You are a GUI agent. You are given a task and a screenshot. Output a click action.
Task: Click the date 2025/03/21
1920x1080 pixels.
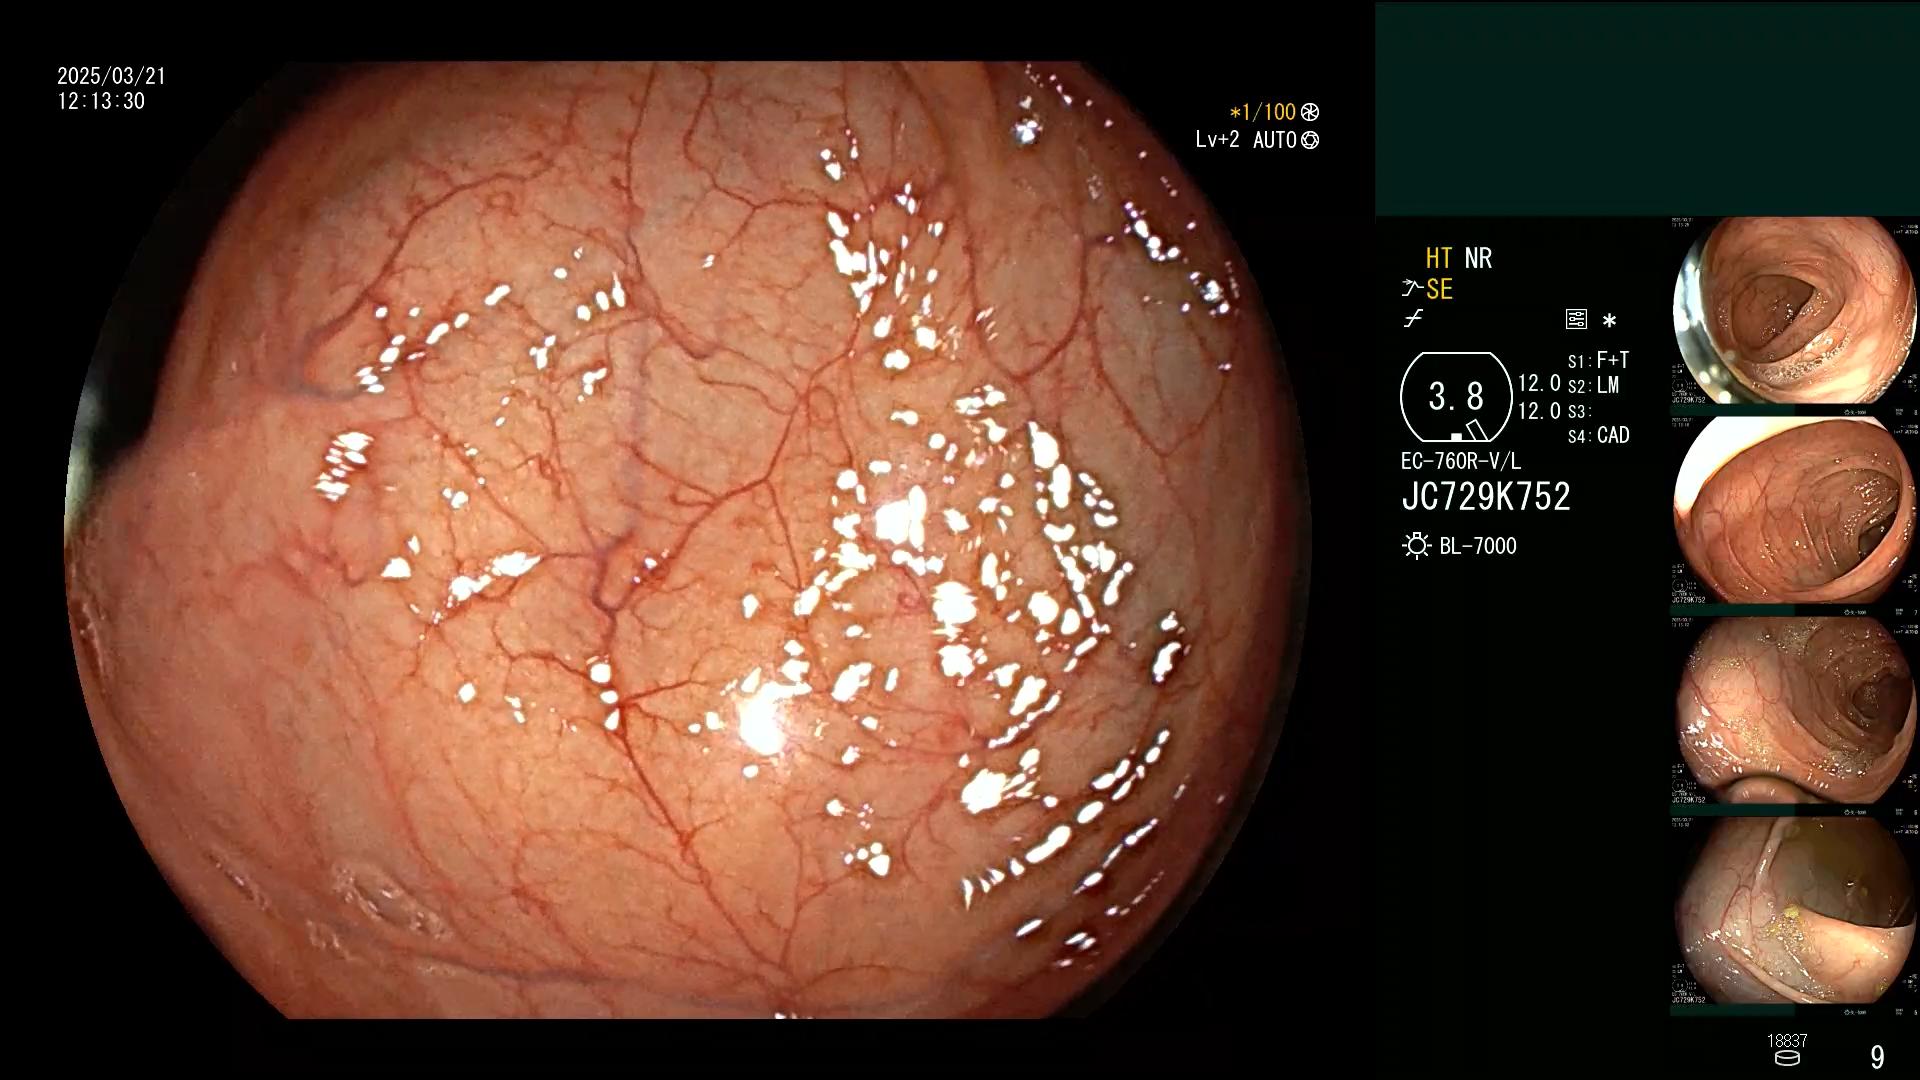[111, 76]
